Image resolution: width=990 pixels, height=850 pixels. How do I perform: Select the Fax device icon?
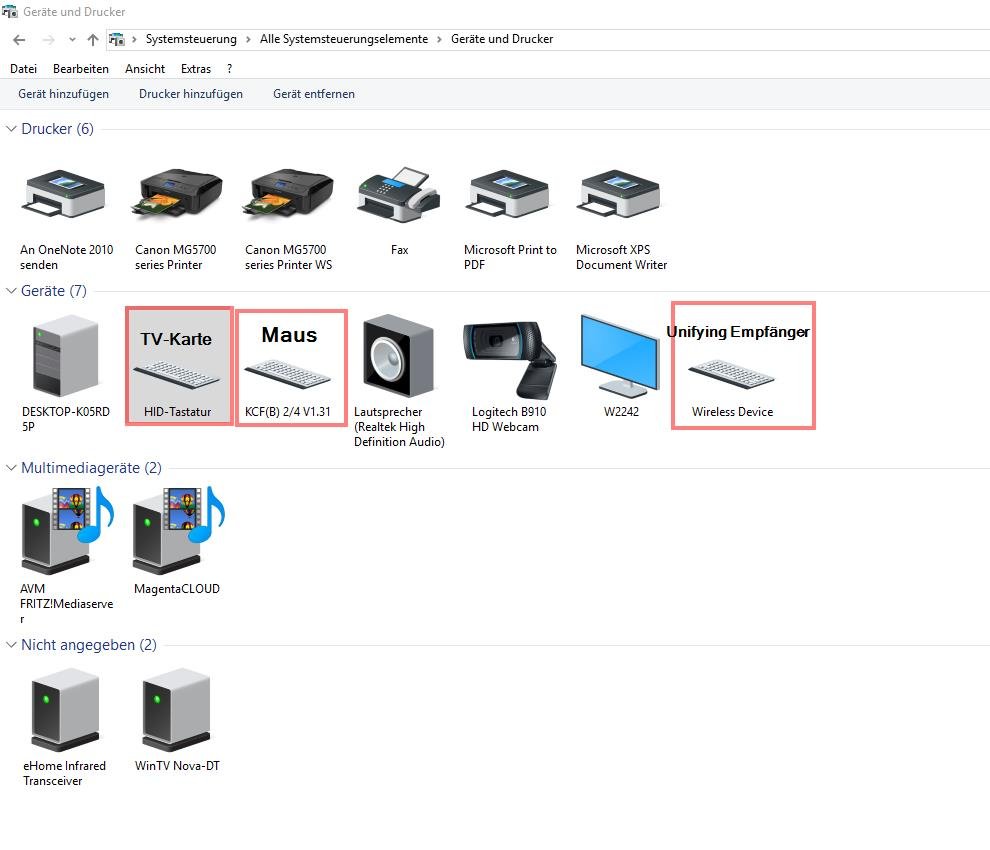pyautogui.click(x=399, y=195)
